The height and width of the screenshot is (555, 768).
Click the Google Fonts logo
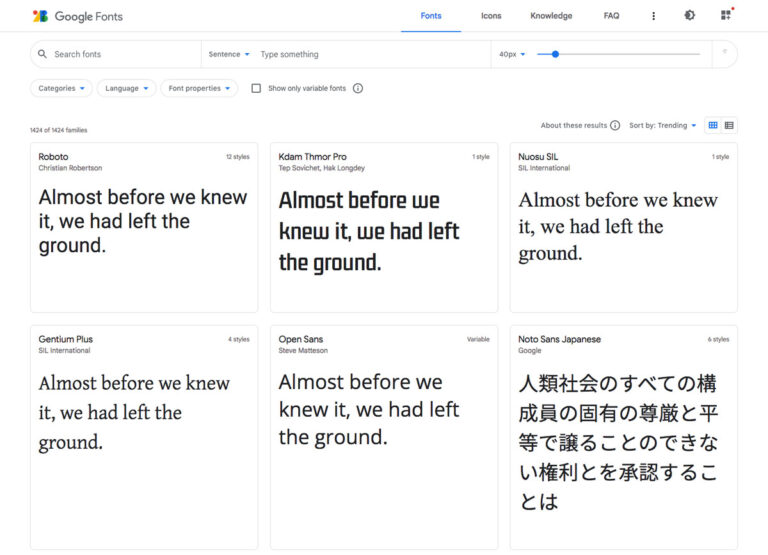click(x=77, y=16)
